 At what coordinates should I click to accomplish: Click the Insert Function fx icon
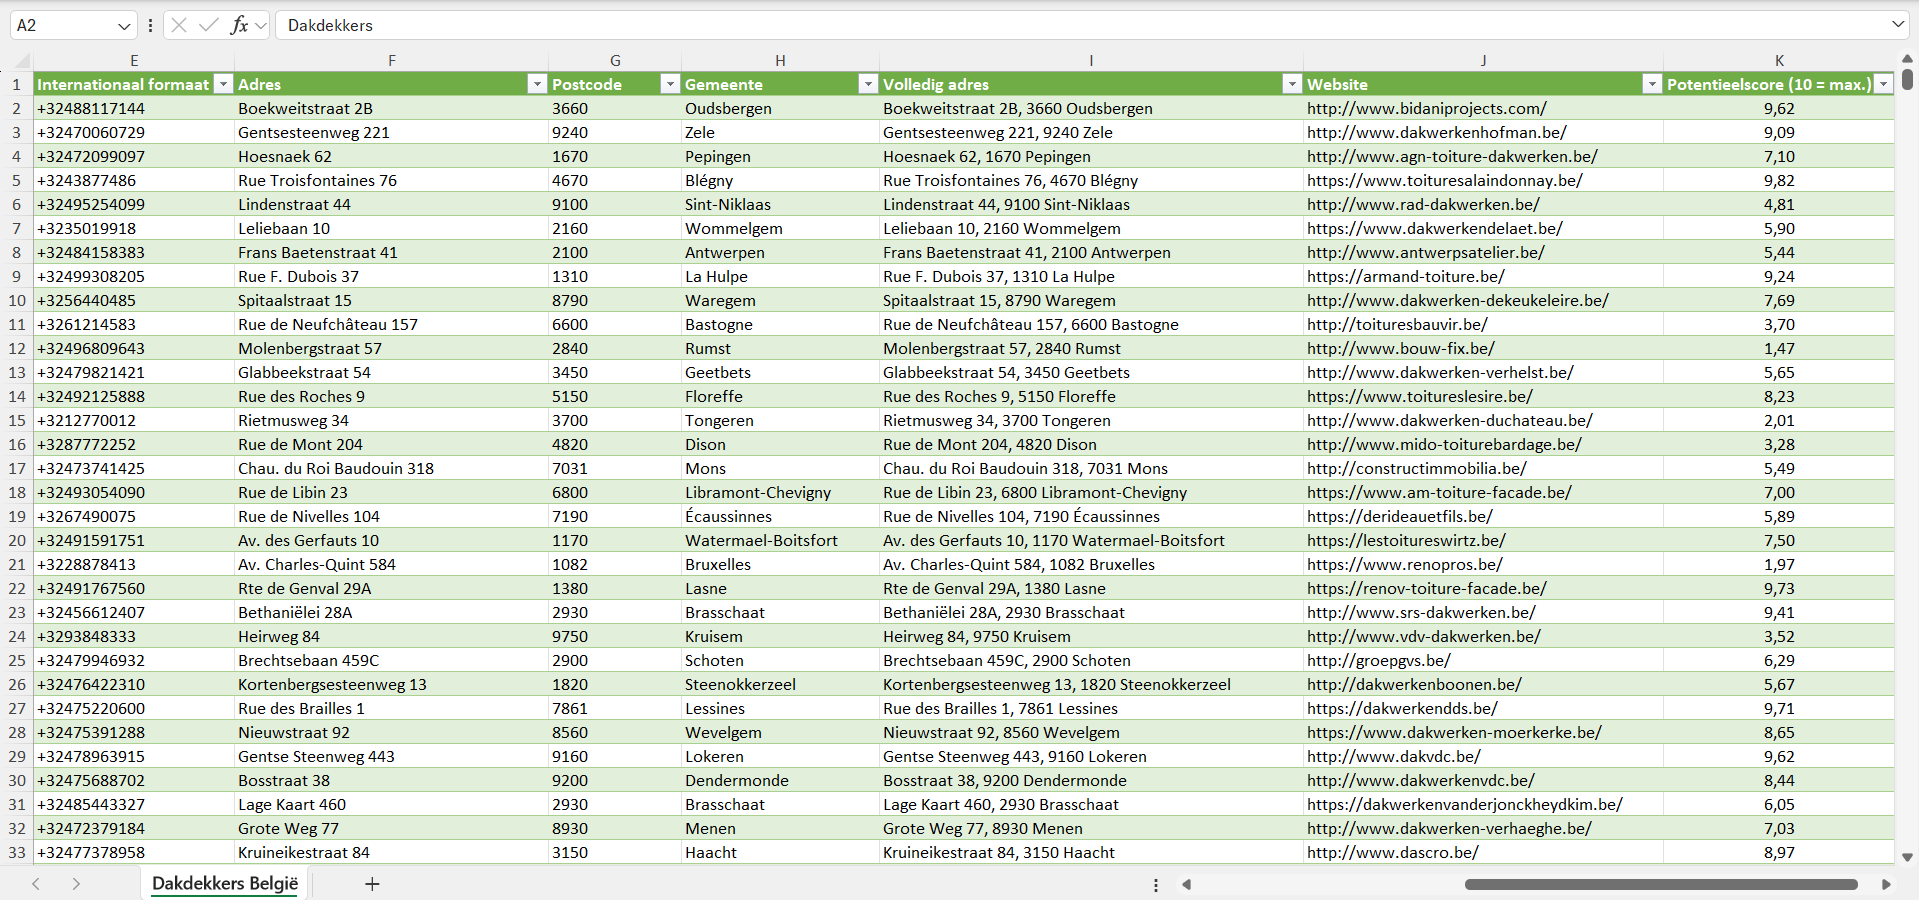click(x=239, y=25)
